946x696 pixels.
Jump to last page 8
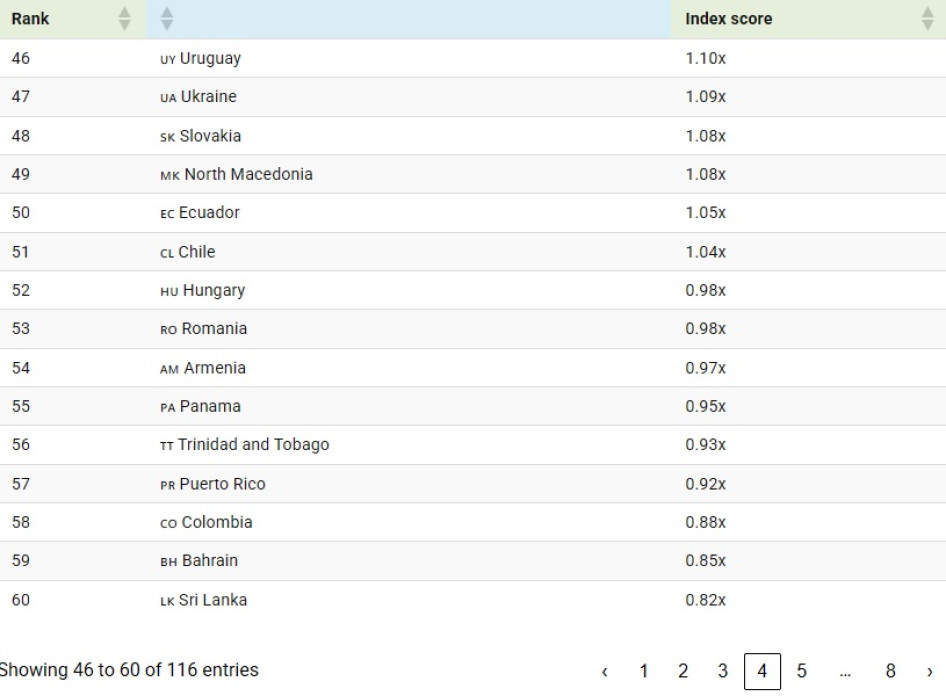[x=890, y=672]
